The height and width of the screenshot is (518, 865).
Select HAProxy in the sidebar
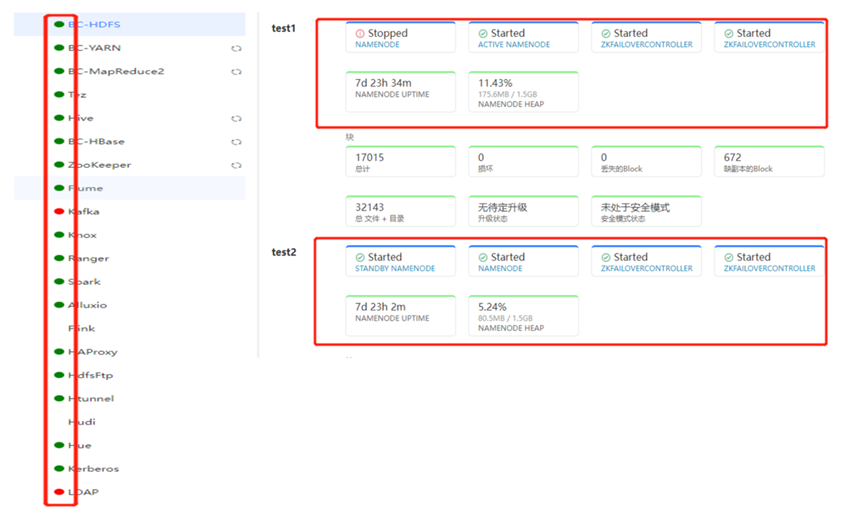click(93, 352)
